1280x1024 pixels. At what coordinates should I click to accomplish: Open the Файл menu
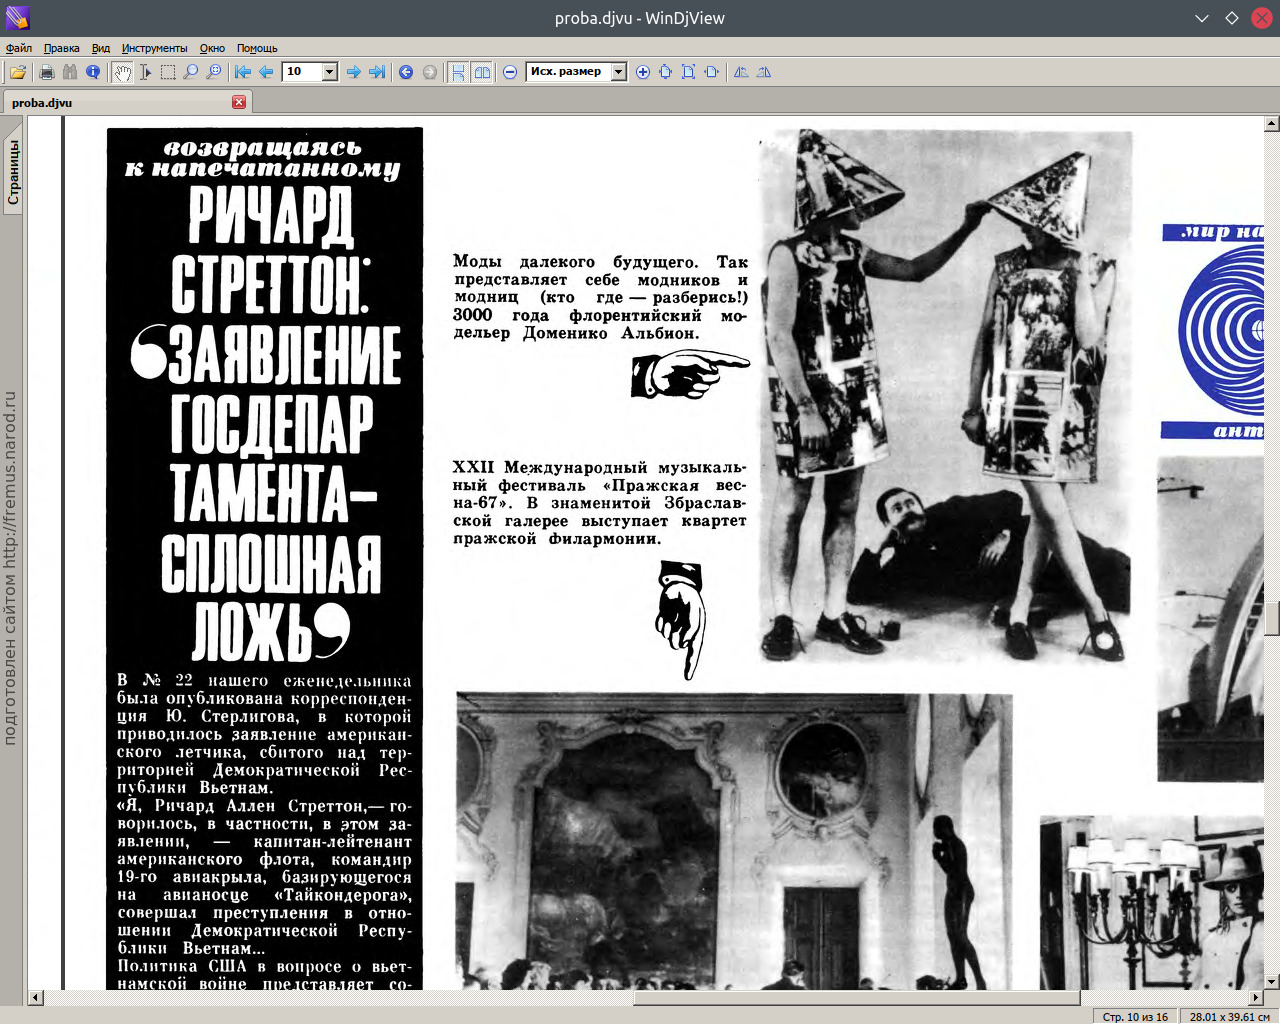pos(19,48)
